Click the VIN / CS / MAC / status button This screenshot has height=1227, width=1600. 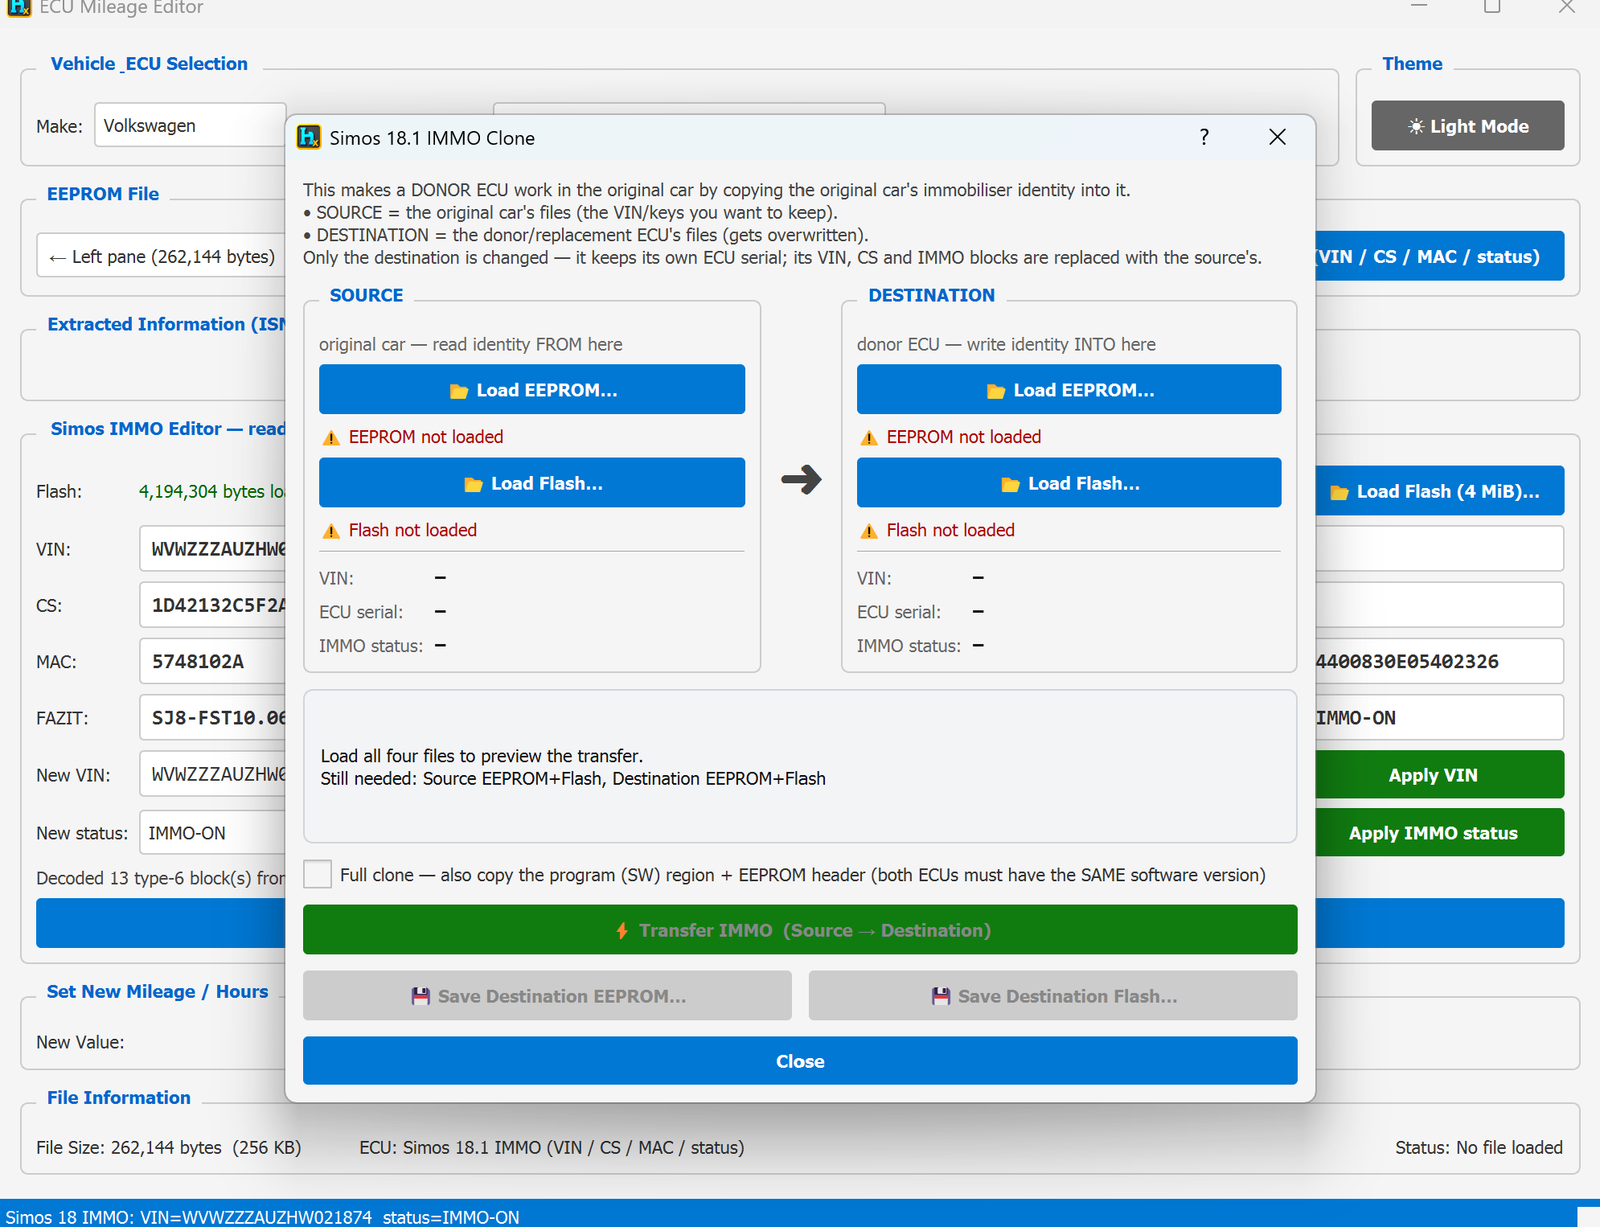(x=1438, y=256)
